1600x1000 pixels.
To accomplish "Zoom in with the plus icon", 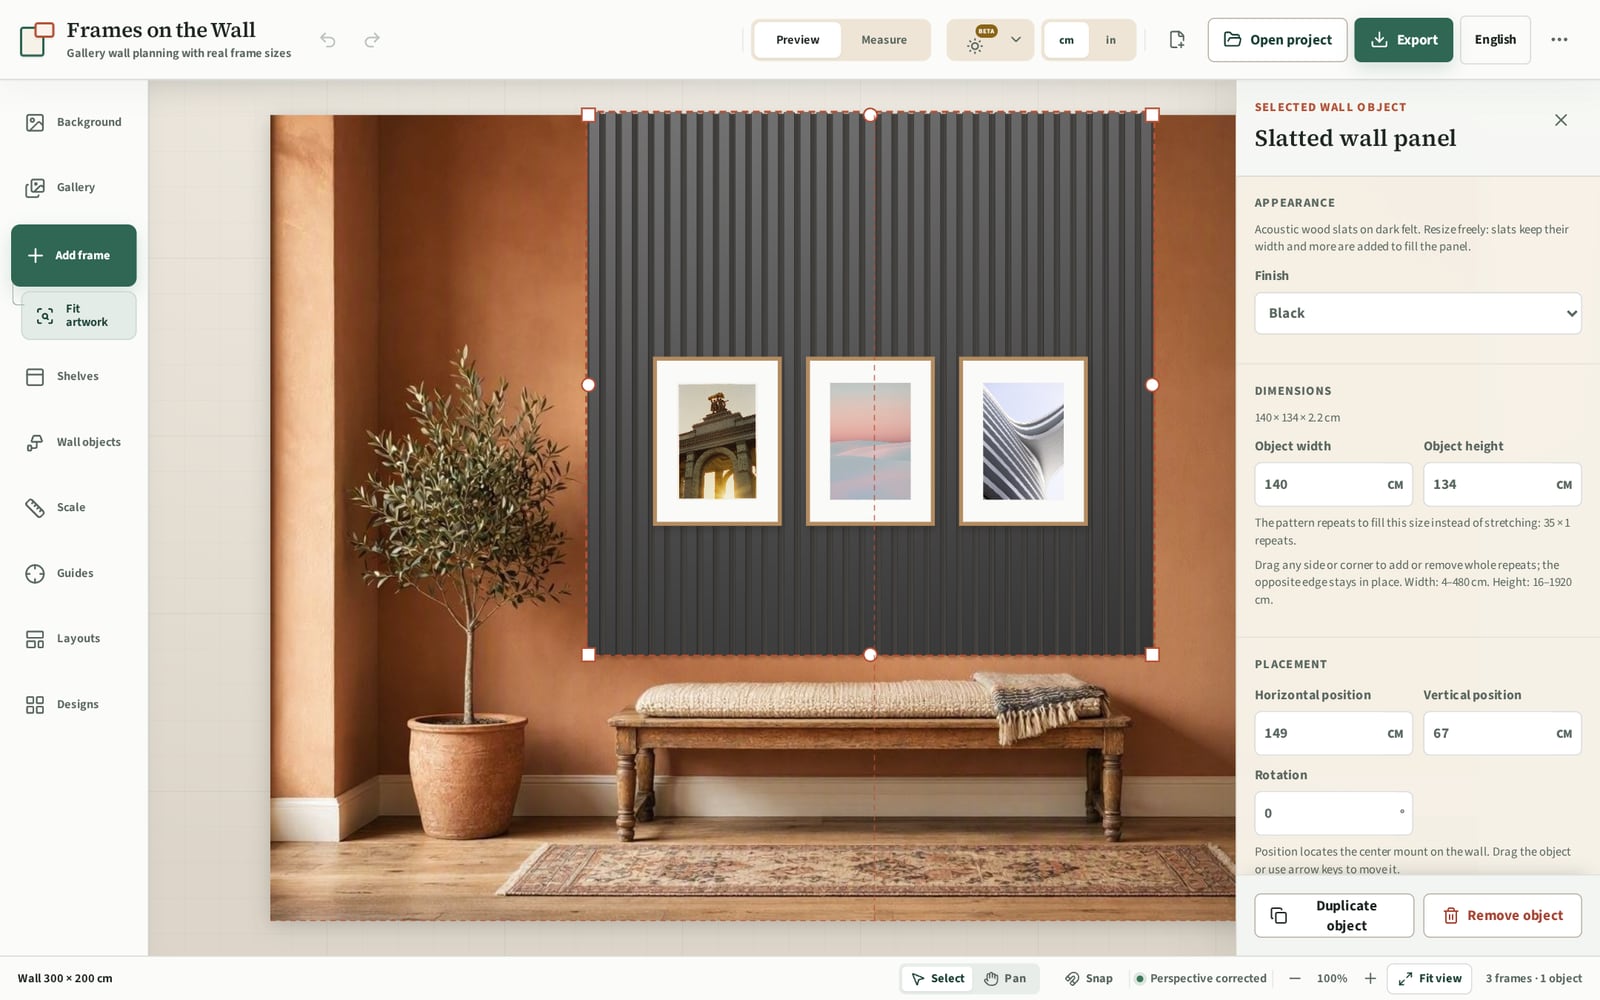I will click(x=1370, y=979).
